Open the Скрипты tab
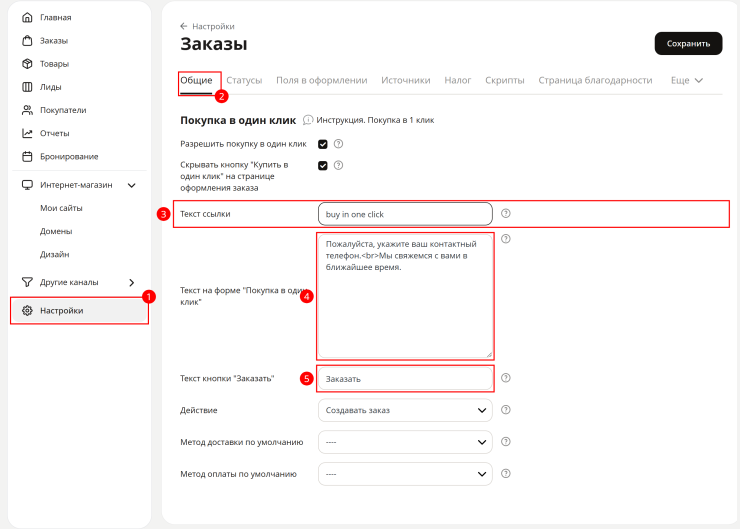The width and height of the screenshot is (740, 529). [x=505, y=81]
